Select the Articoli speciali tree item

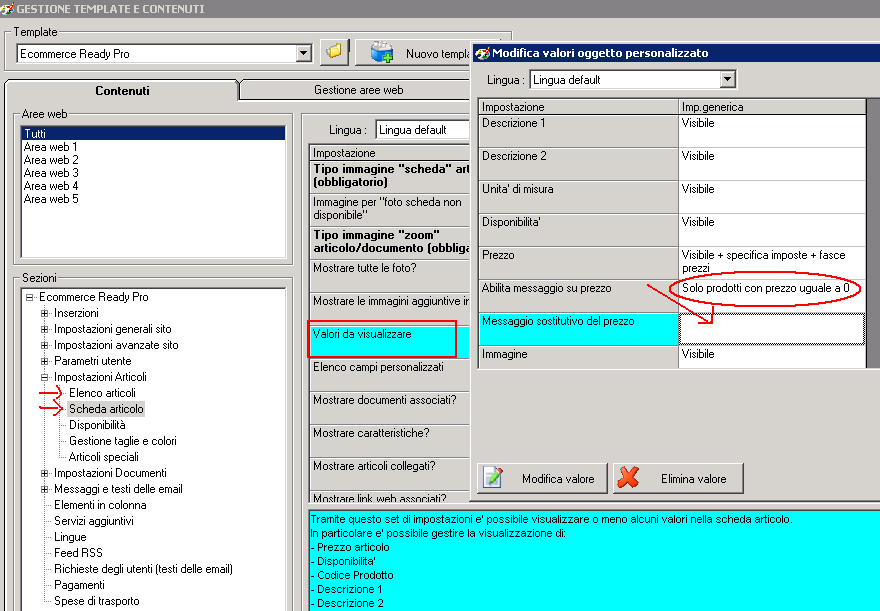pos(103,457)
